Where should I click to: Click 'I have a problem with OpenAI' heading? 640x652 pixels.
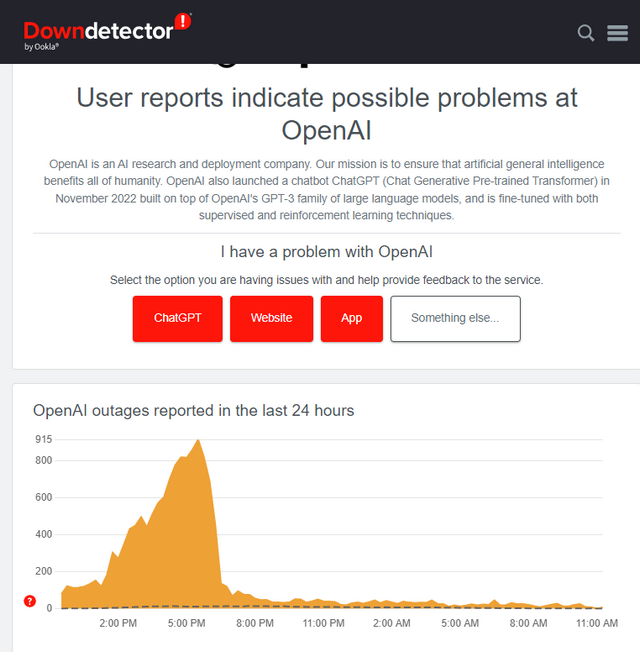[326, 252]
